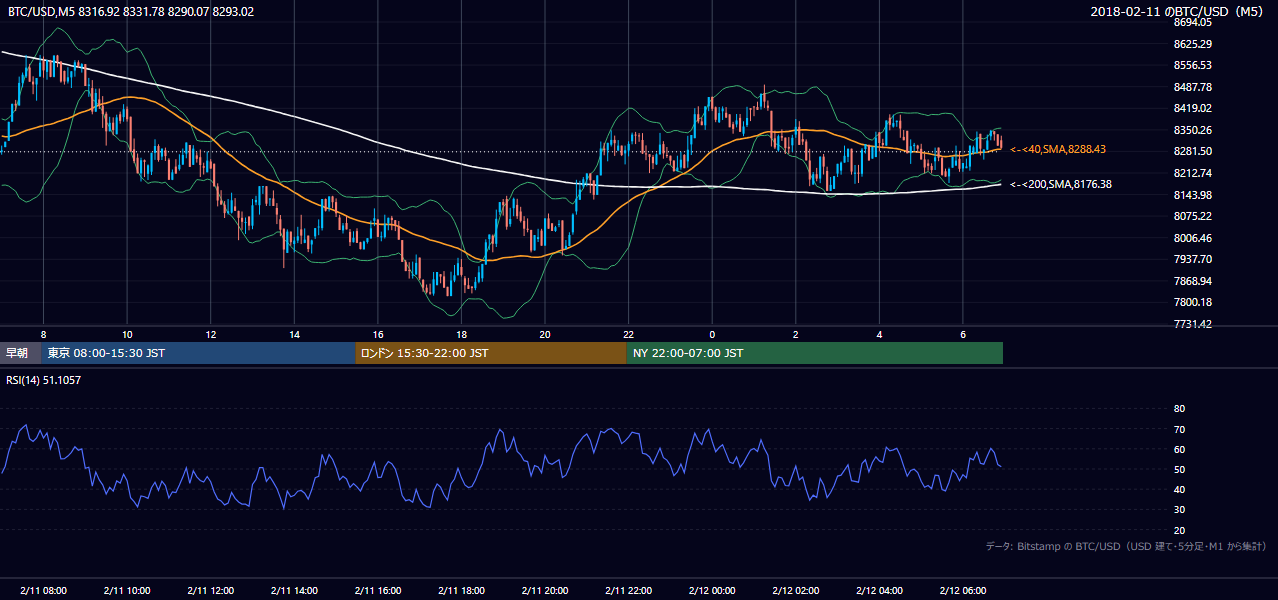Click RSI axis level 50

coord(1179,469)
